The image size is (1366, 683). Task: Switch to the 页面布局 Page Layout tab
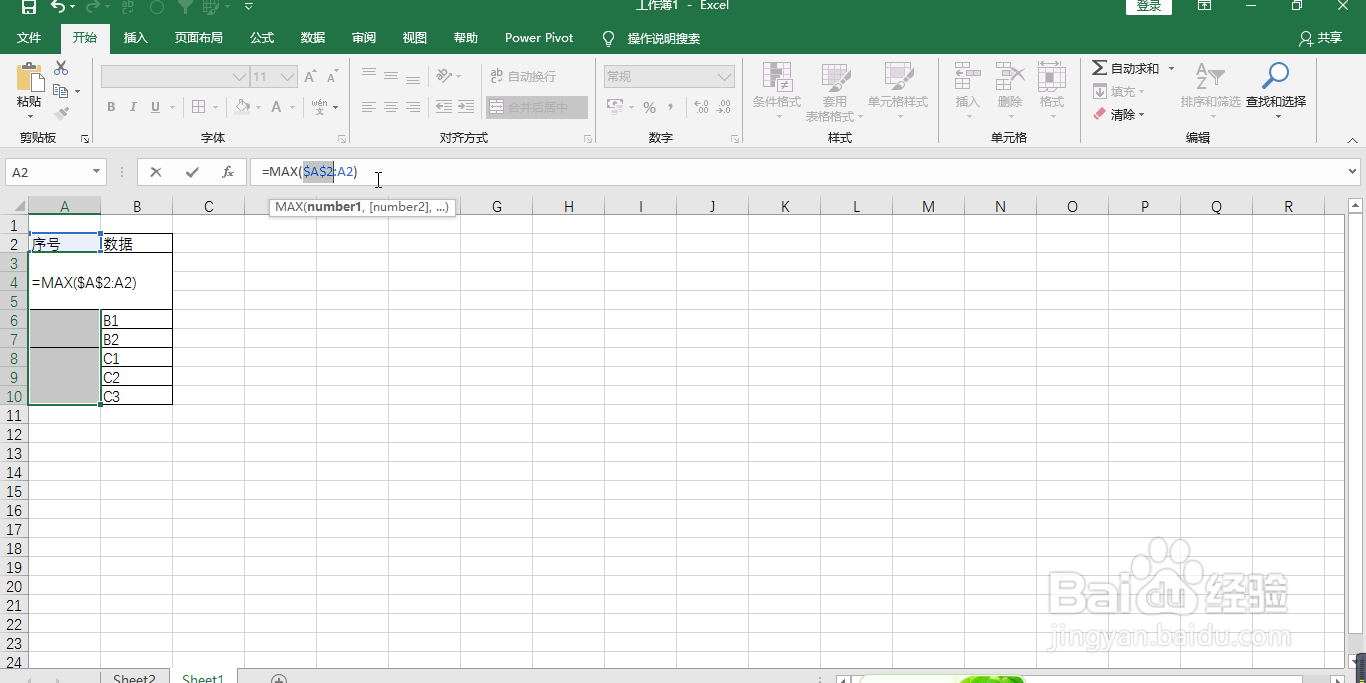click(199, 38)
